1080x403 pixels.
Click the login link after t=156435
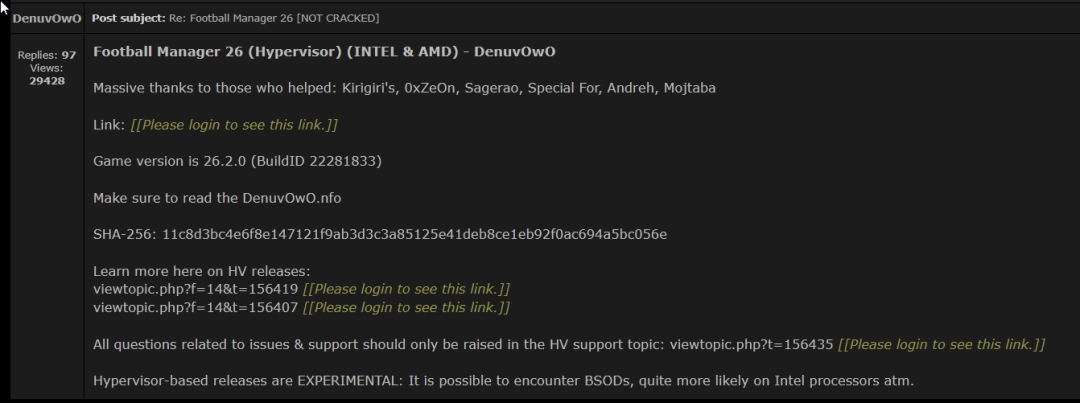(x=942, y=344)
